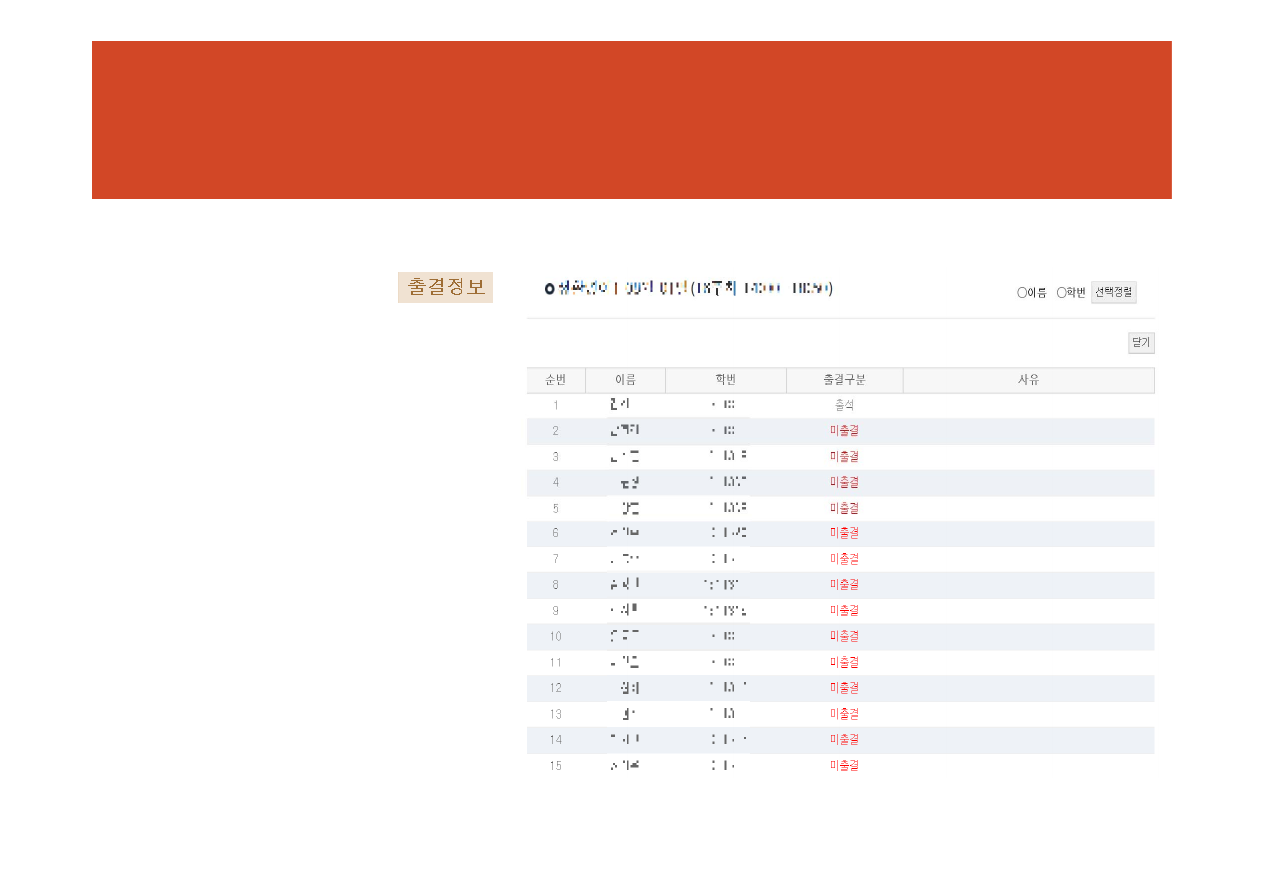1263x893 pixels.
Task: Click the 순번 column header
Action: click(x=556, y=381)
